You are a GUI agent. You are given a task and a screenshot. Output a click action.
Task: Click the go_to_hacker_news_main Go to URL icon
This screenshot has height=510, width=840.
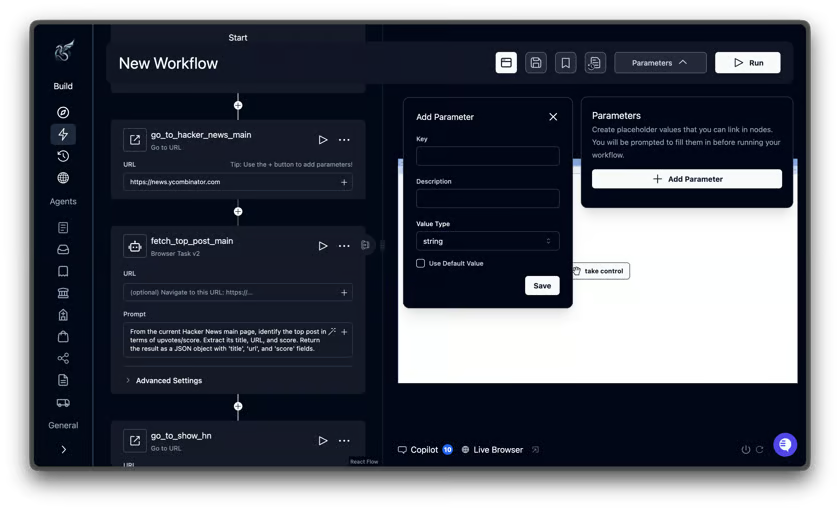[134, 140]
